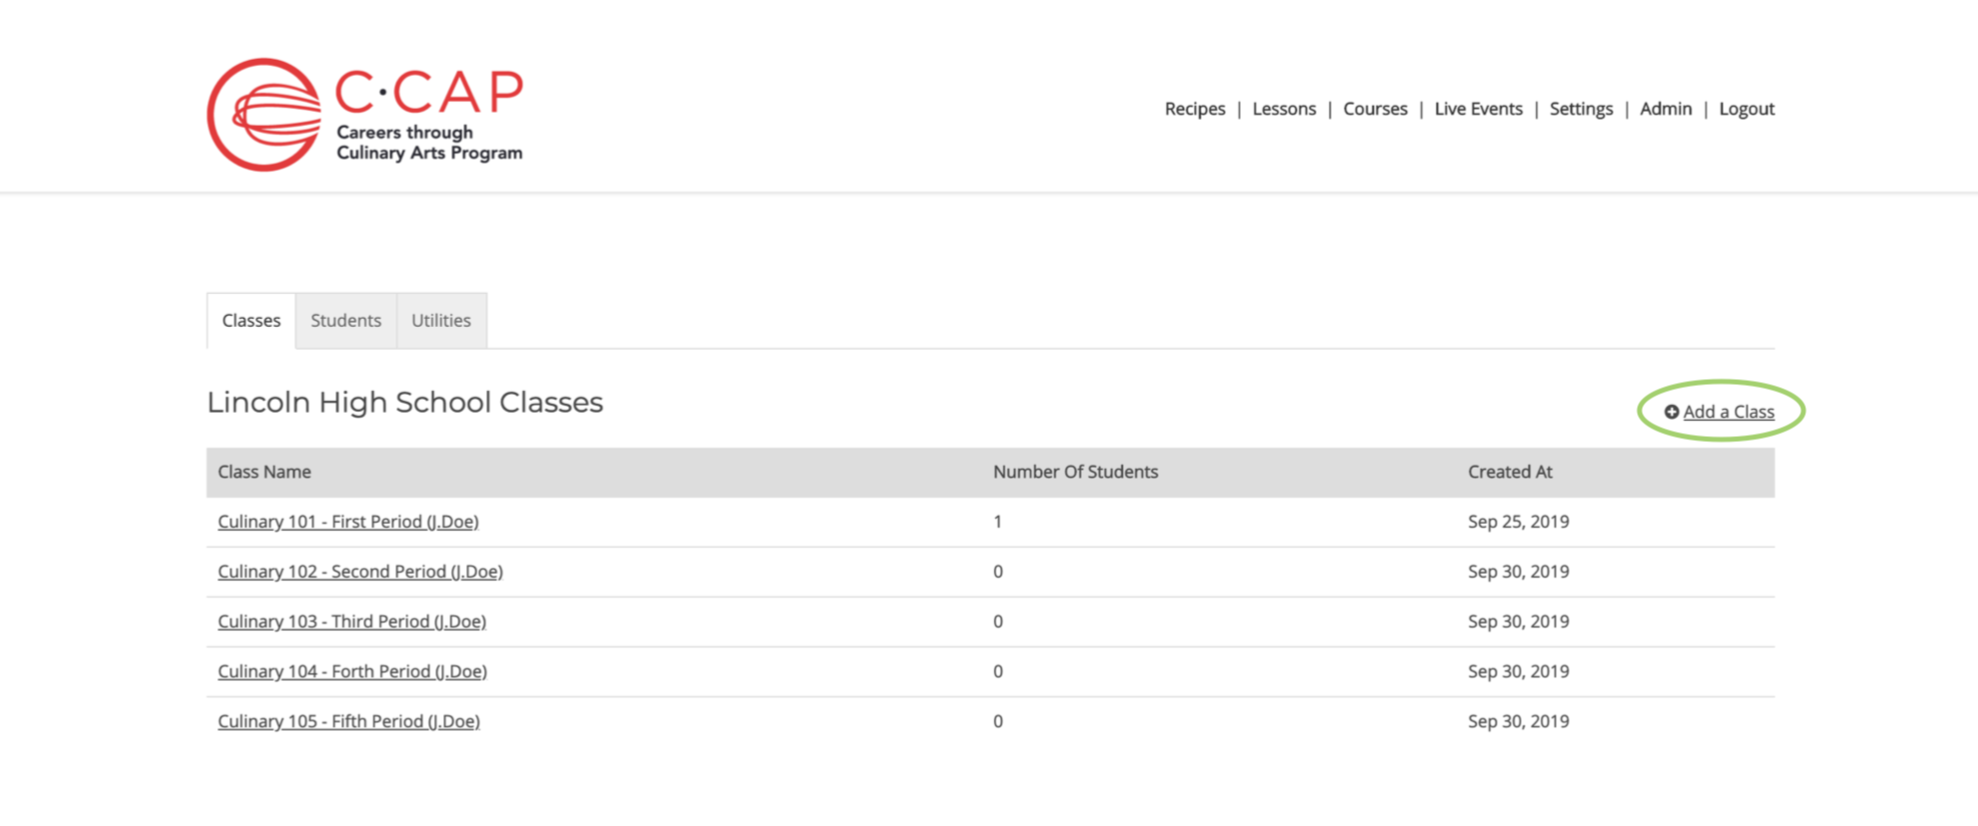Viewport: 1978px width, 826px height.
Task: Switch to the Utilities tab
Action: tap(441, 321)
